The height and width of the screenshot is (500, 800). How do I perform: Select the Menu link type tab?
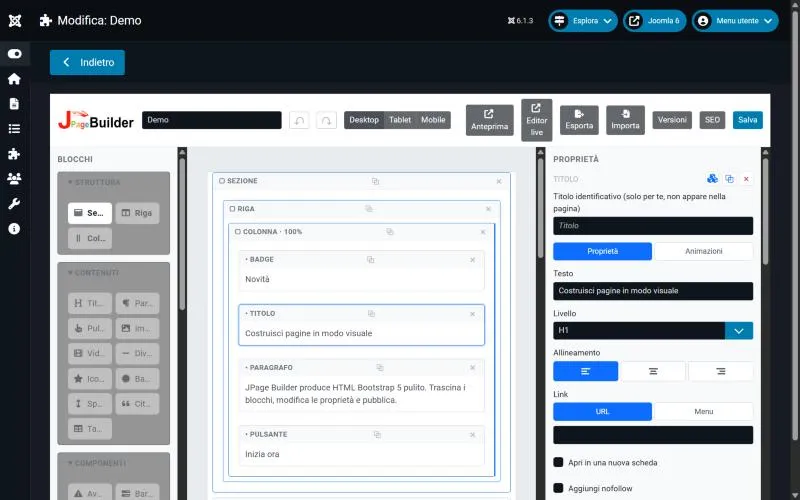[x=704, y=411]
